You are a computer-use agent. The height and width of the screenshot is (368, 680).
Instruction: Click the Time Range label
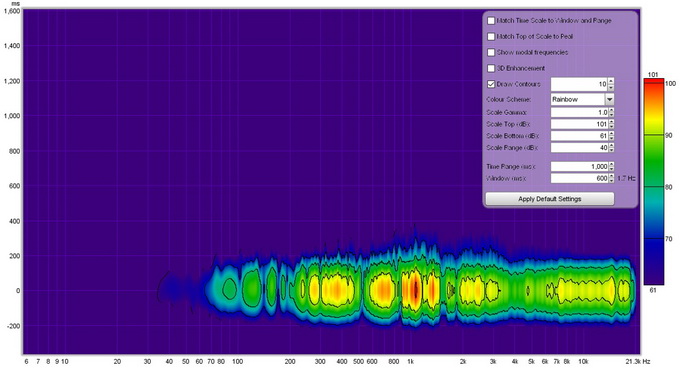[x=510, y=166]
